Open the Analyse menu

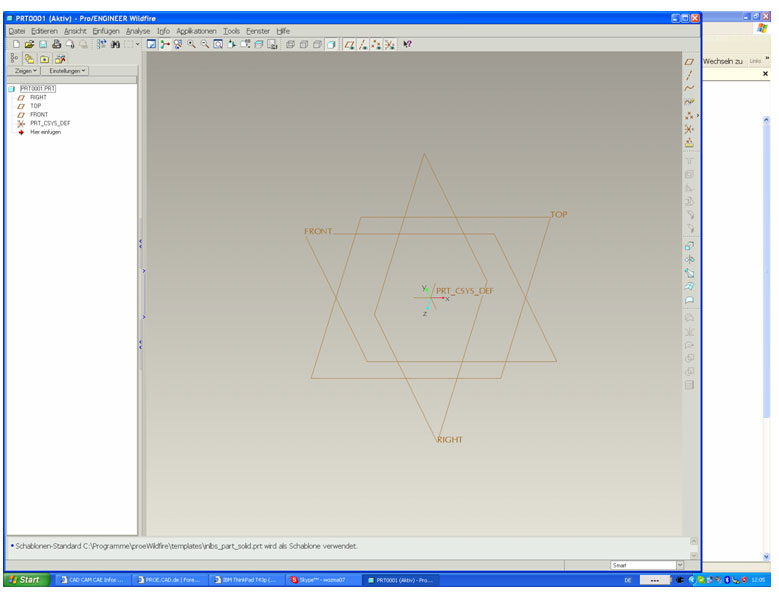tap(138, 31)
